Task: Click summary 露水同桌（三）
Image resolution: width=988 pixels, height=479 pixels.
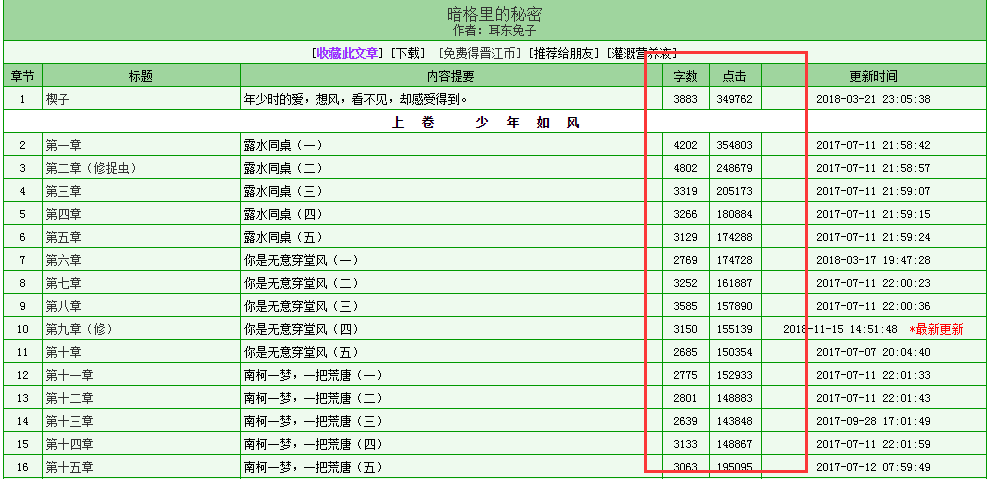Action: coord(283,191)
